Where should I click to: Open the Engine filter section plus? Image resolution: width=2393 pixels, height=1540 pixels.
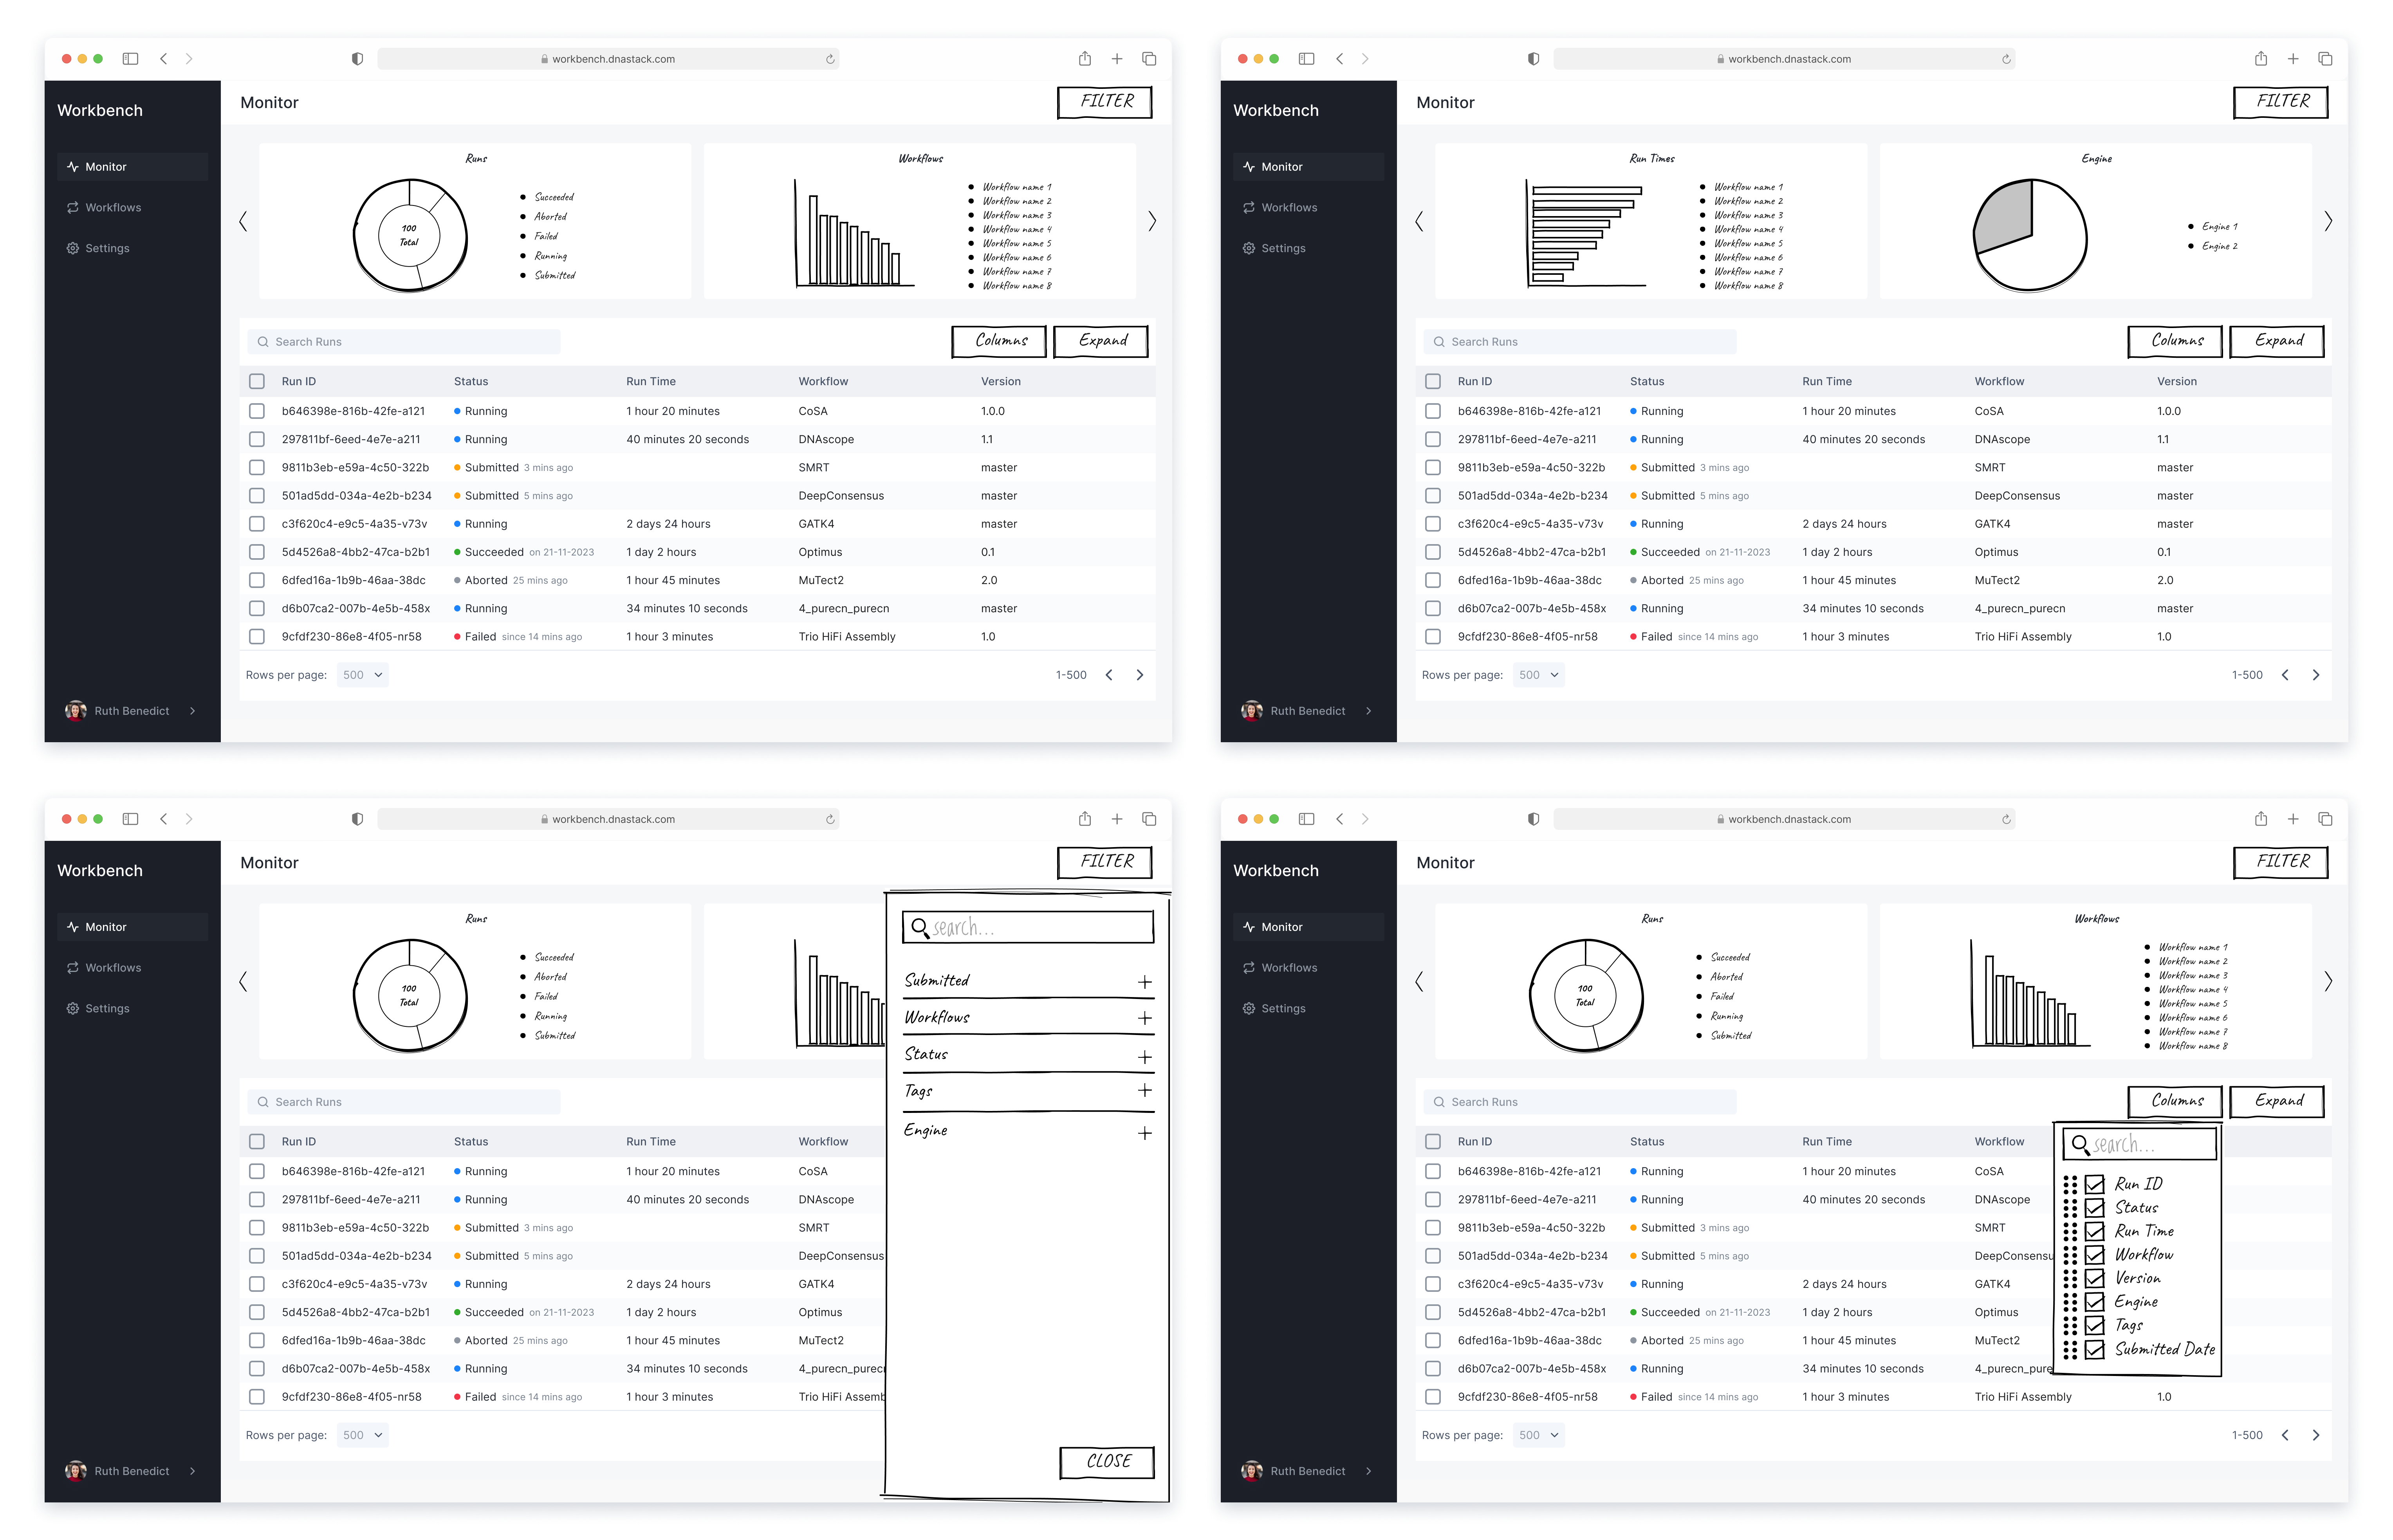(1145, 1133)
